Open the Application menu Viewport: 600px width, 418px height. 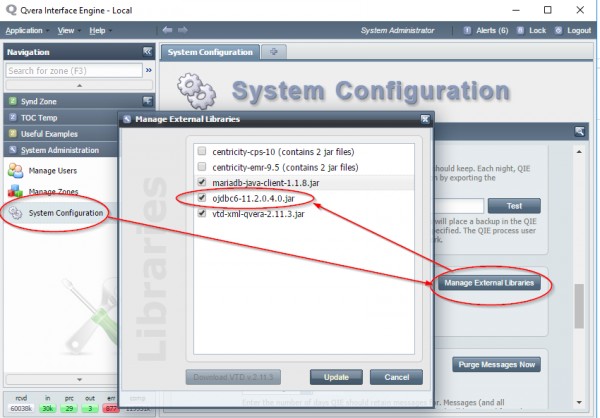26,30
